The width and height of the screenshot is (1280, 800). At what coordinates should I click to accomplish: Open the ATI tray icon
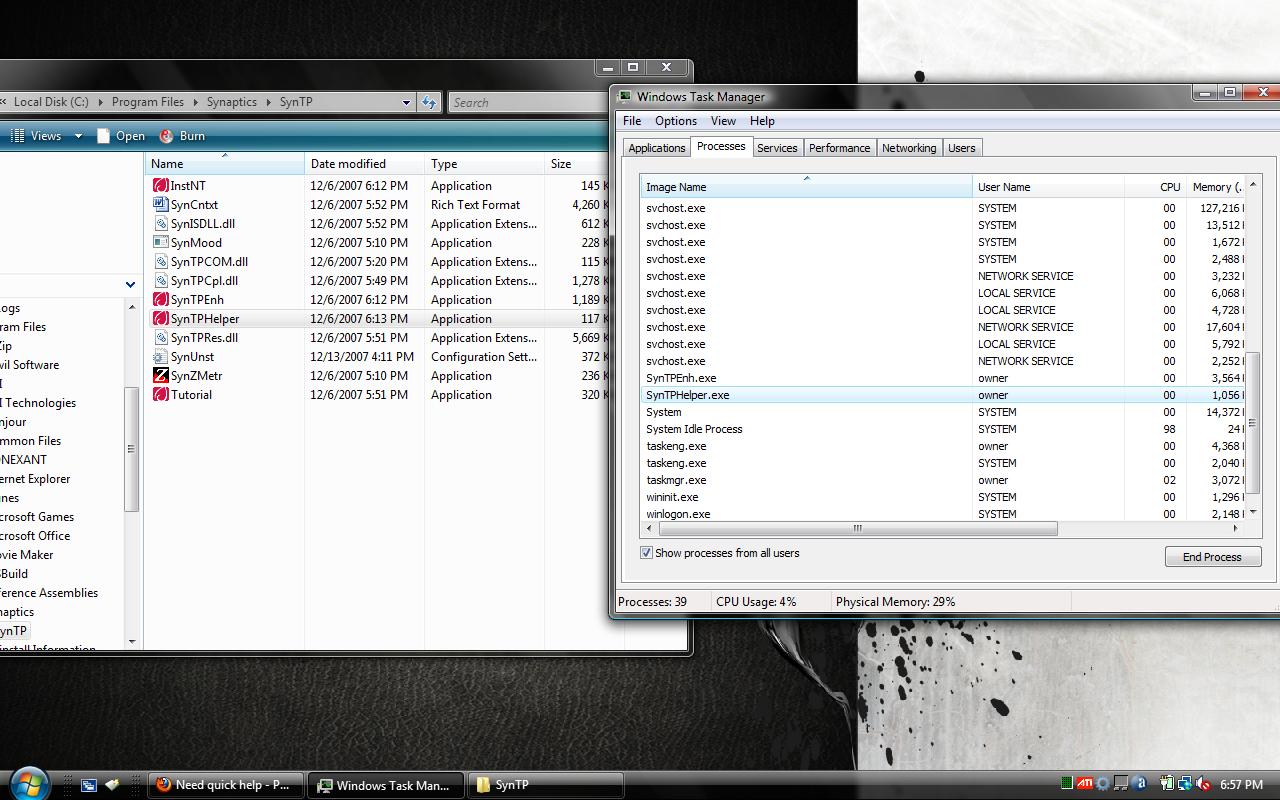pyautogui.click(x=1085, y=784)
